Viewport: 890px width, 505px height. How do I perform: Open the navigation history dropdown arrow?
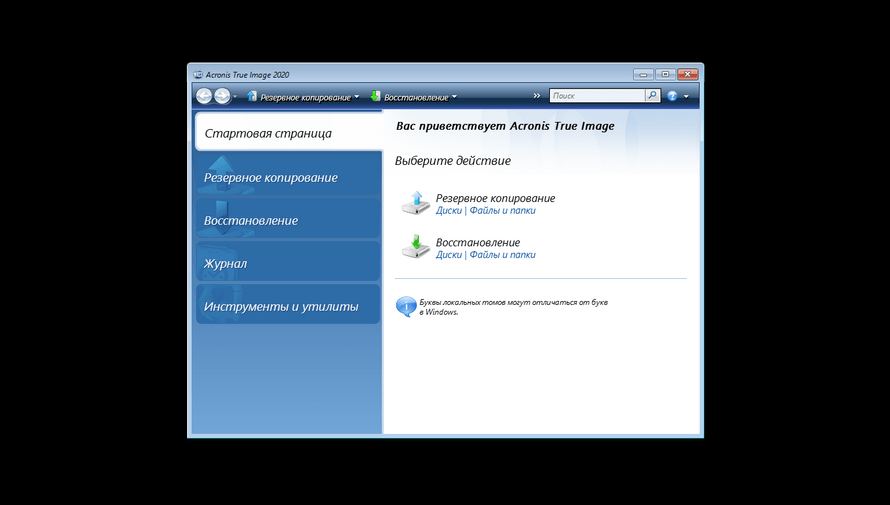click(x=236, y=97)
